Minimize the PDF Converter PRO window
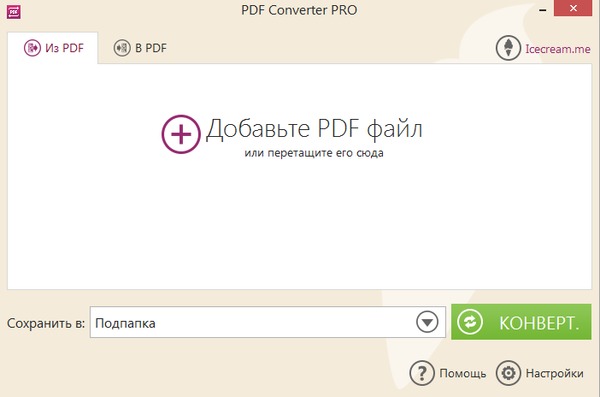This screenshot has width=600, height=397. click(x=543, y=10)
